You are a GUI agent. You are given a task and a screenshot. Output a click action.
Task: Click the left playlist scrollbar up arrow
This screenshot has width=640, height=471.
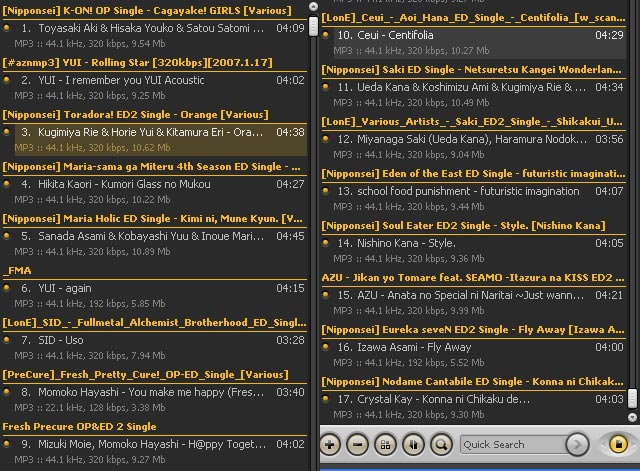pos(313,6)
